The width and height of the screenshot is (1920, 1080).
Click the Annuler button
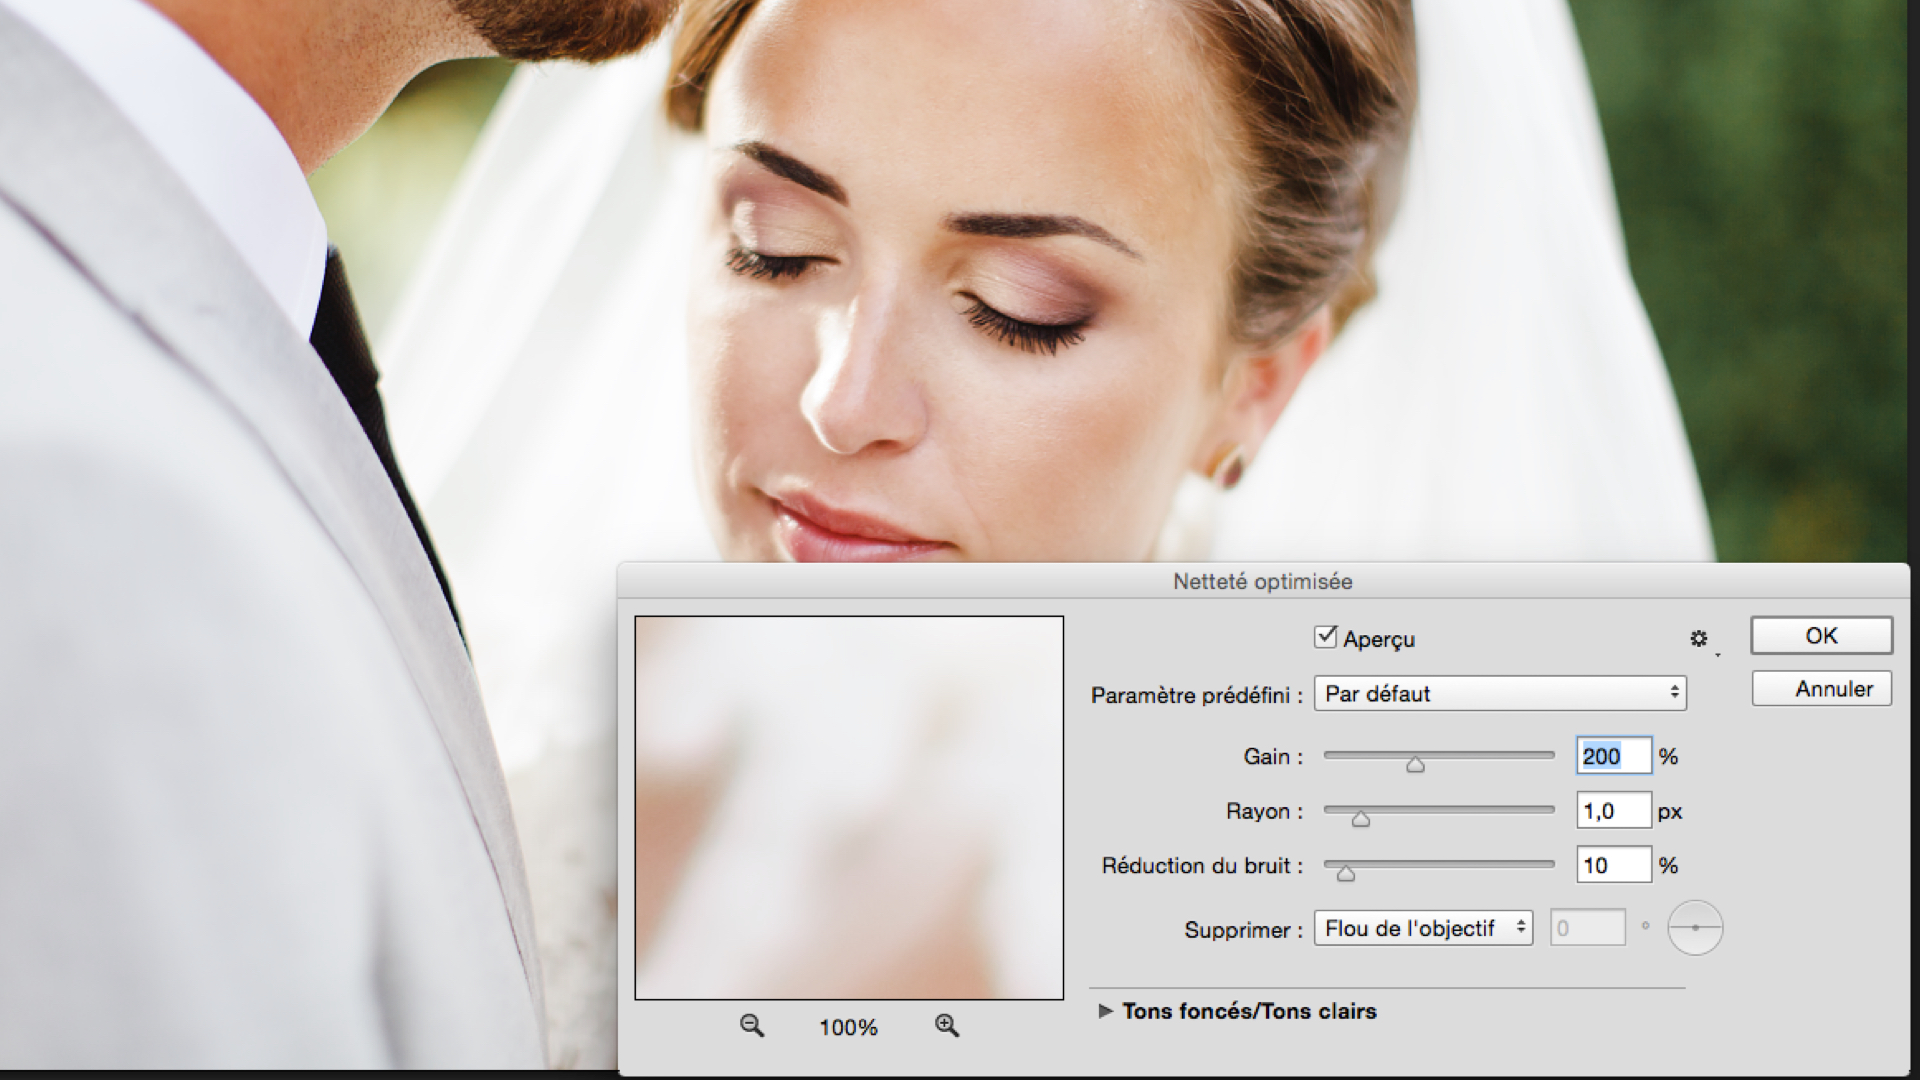coord(1821,689)
